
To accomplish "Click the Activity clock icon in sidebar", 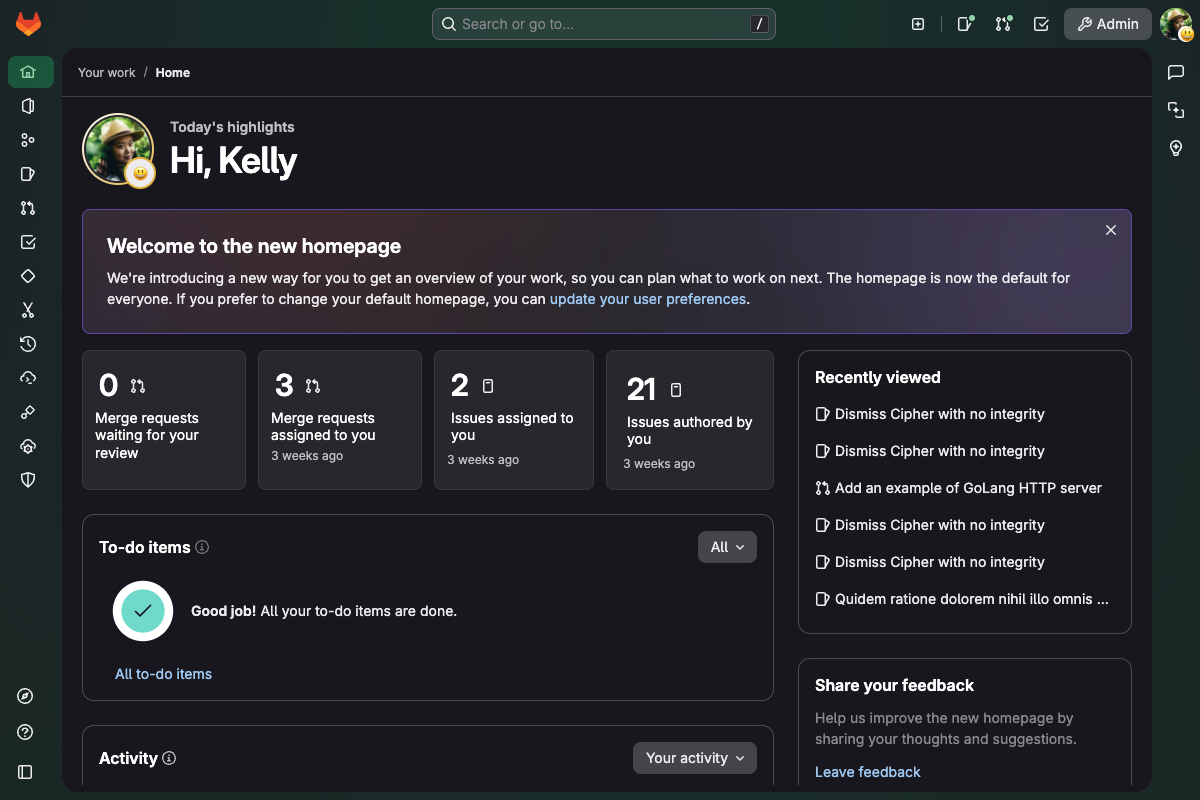I will (x=28, y=343).
